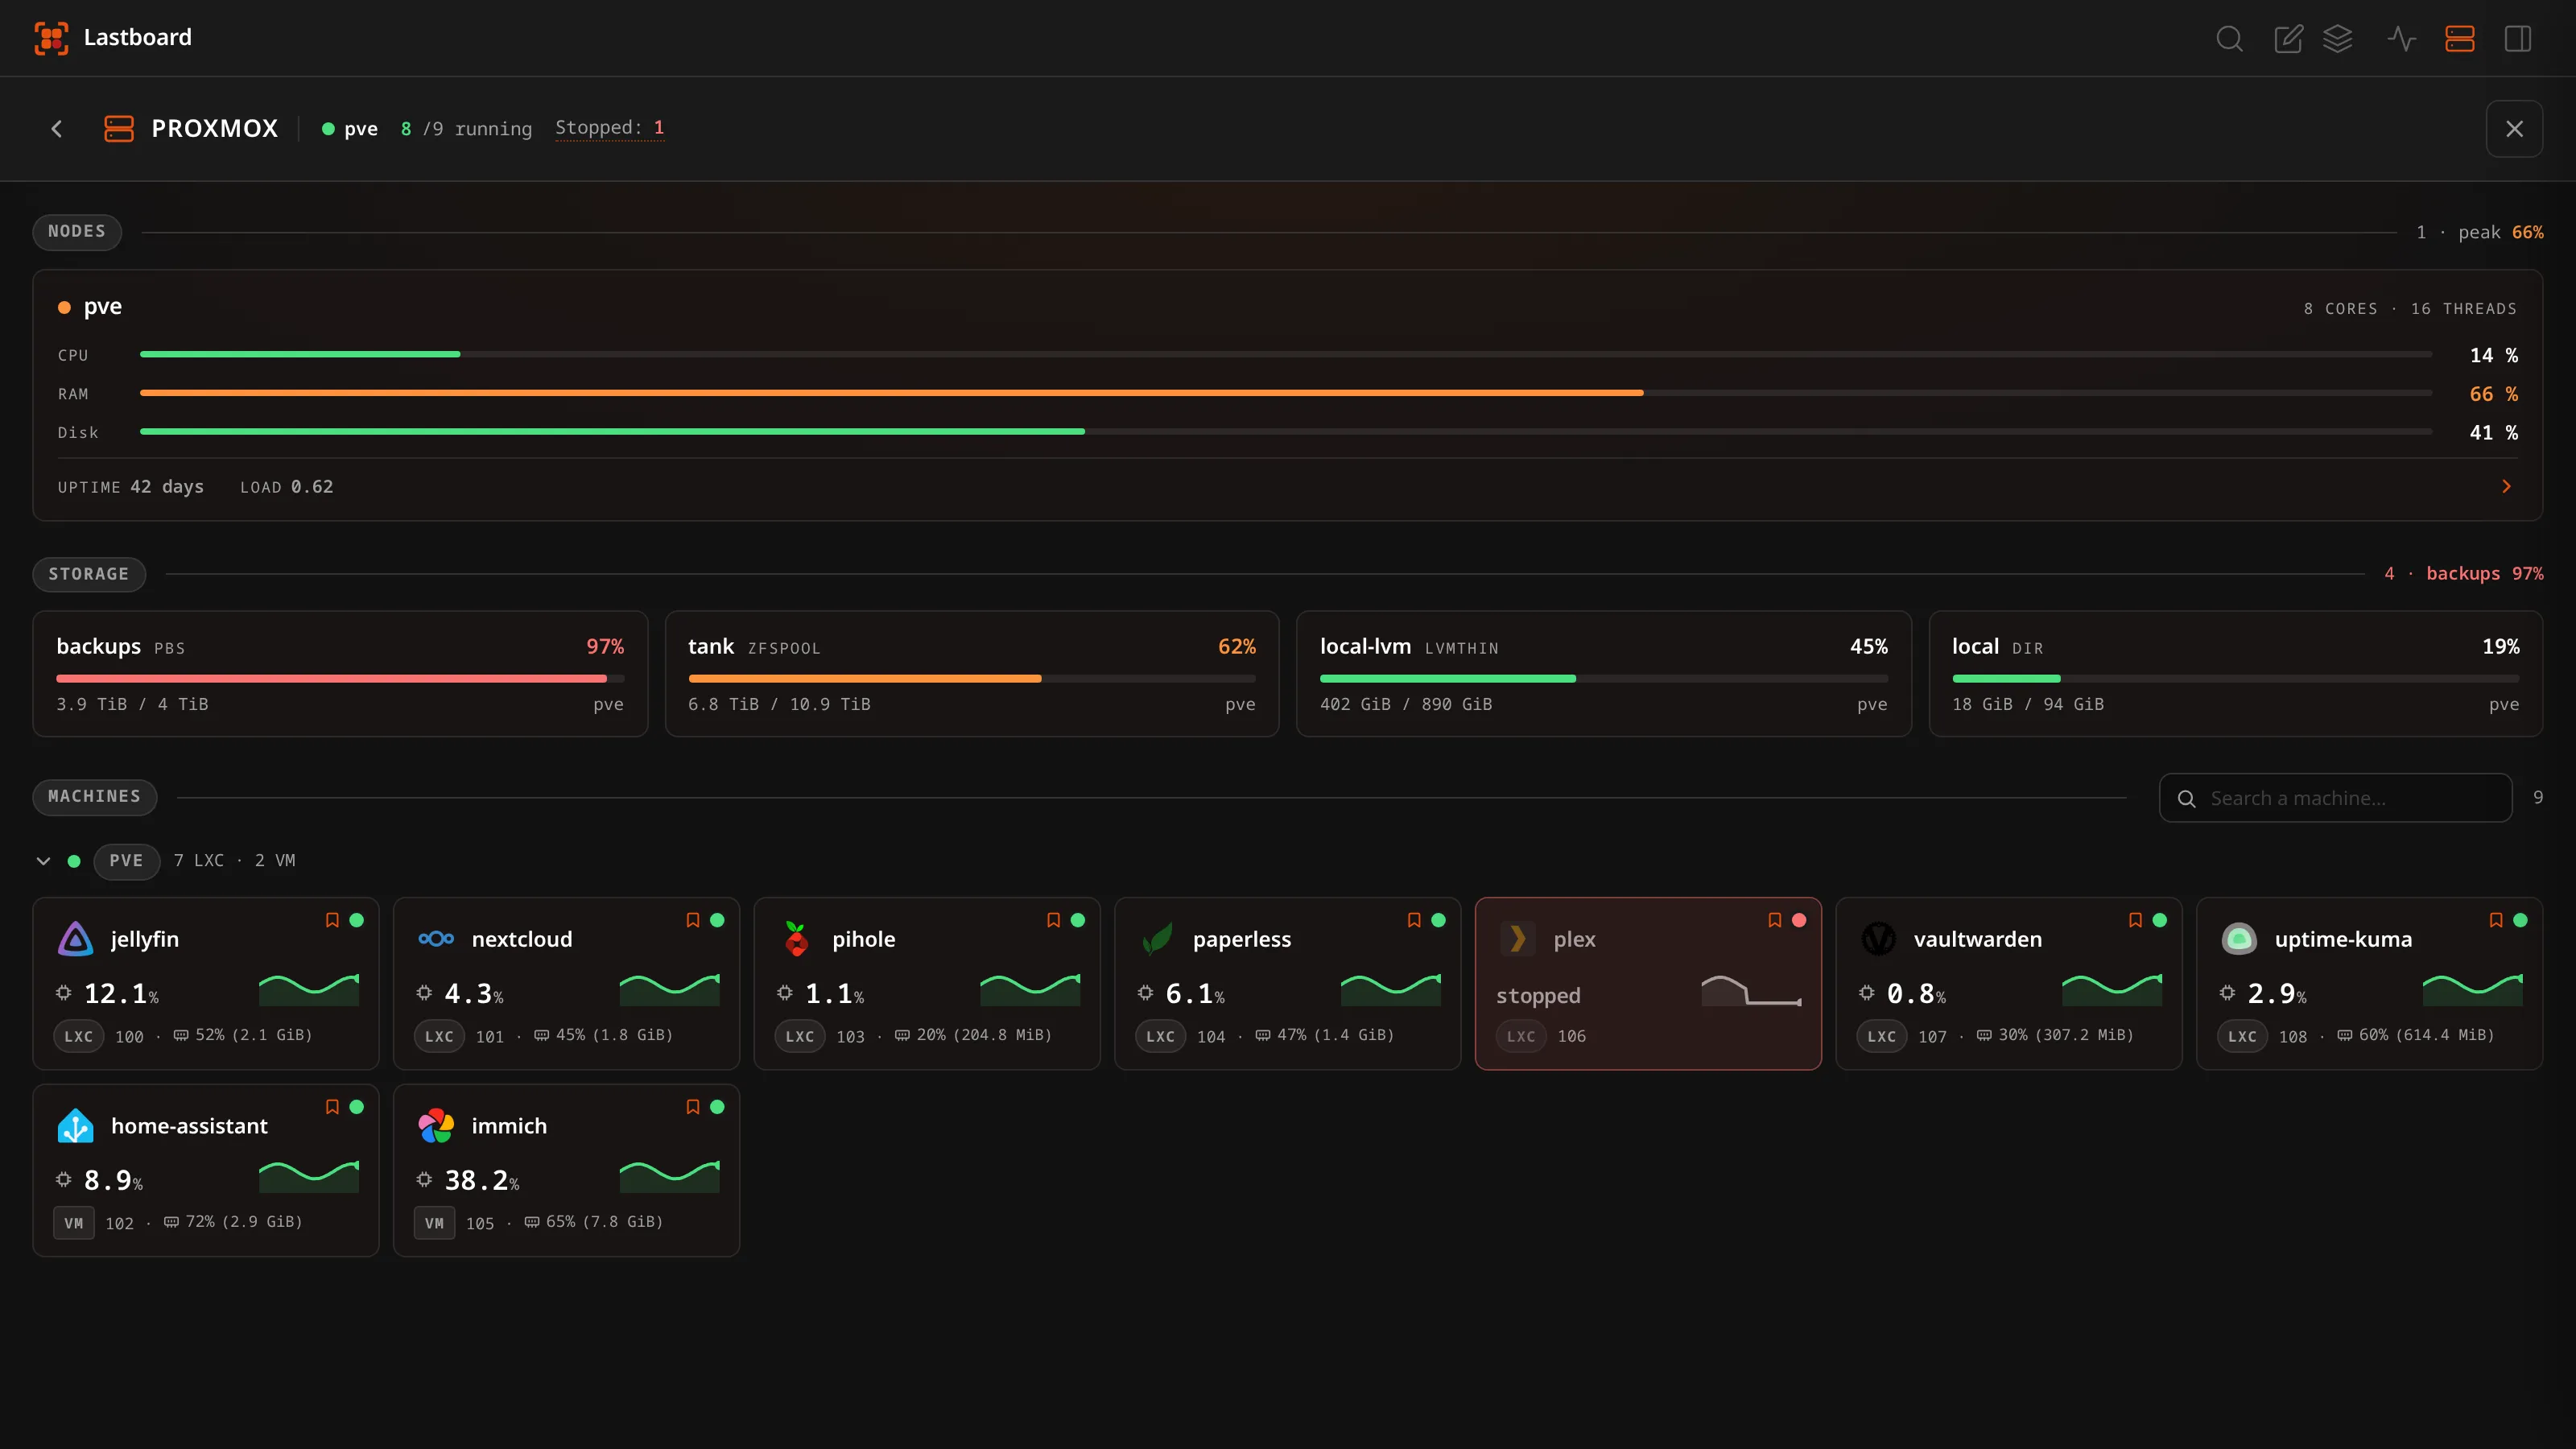Click the PVE group badge
Viewport: 2576px width, 1449px height.
click(126, 861)
